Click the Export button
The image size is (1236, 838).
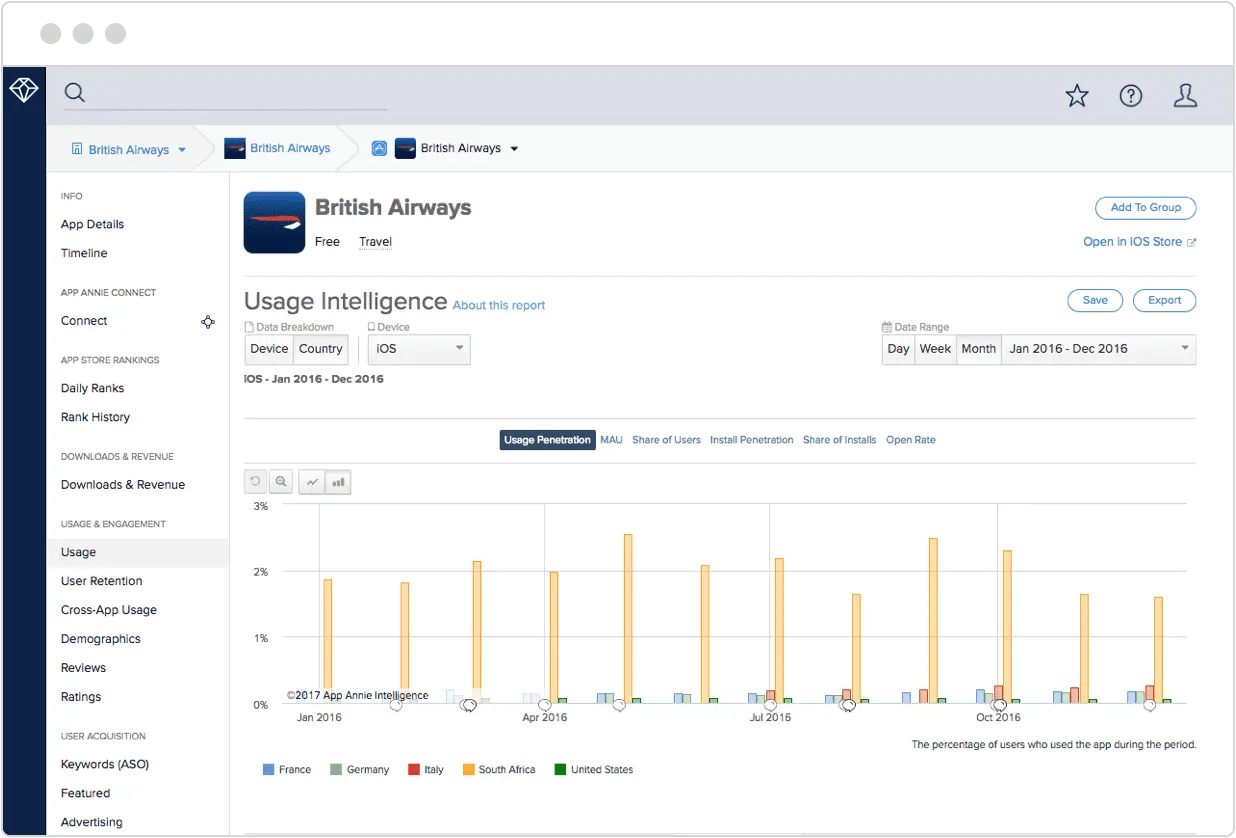tap(1165, 300)
